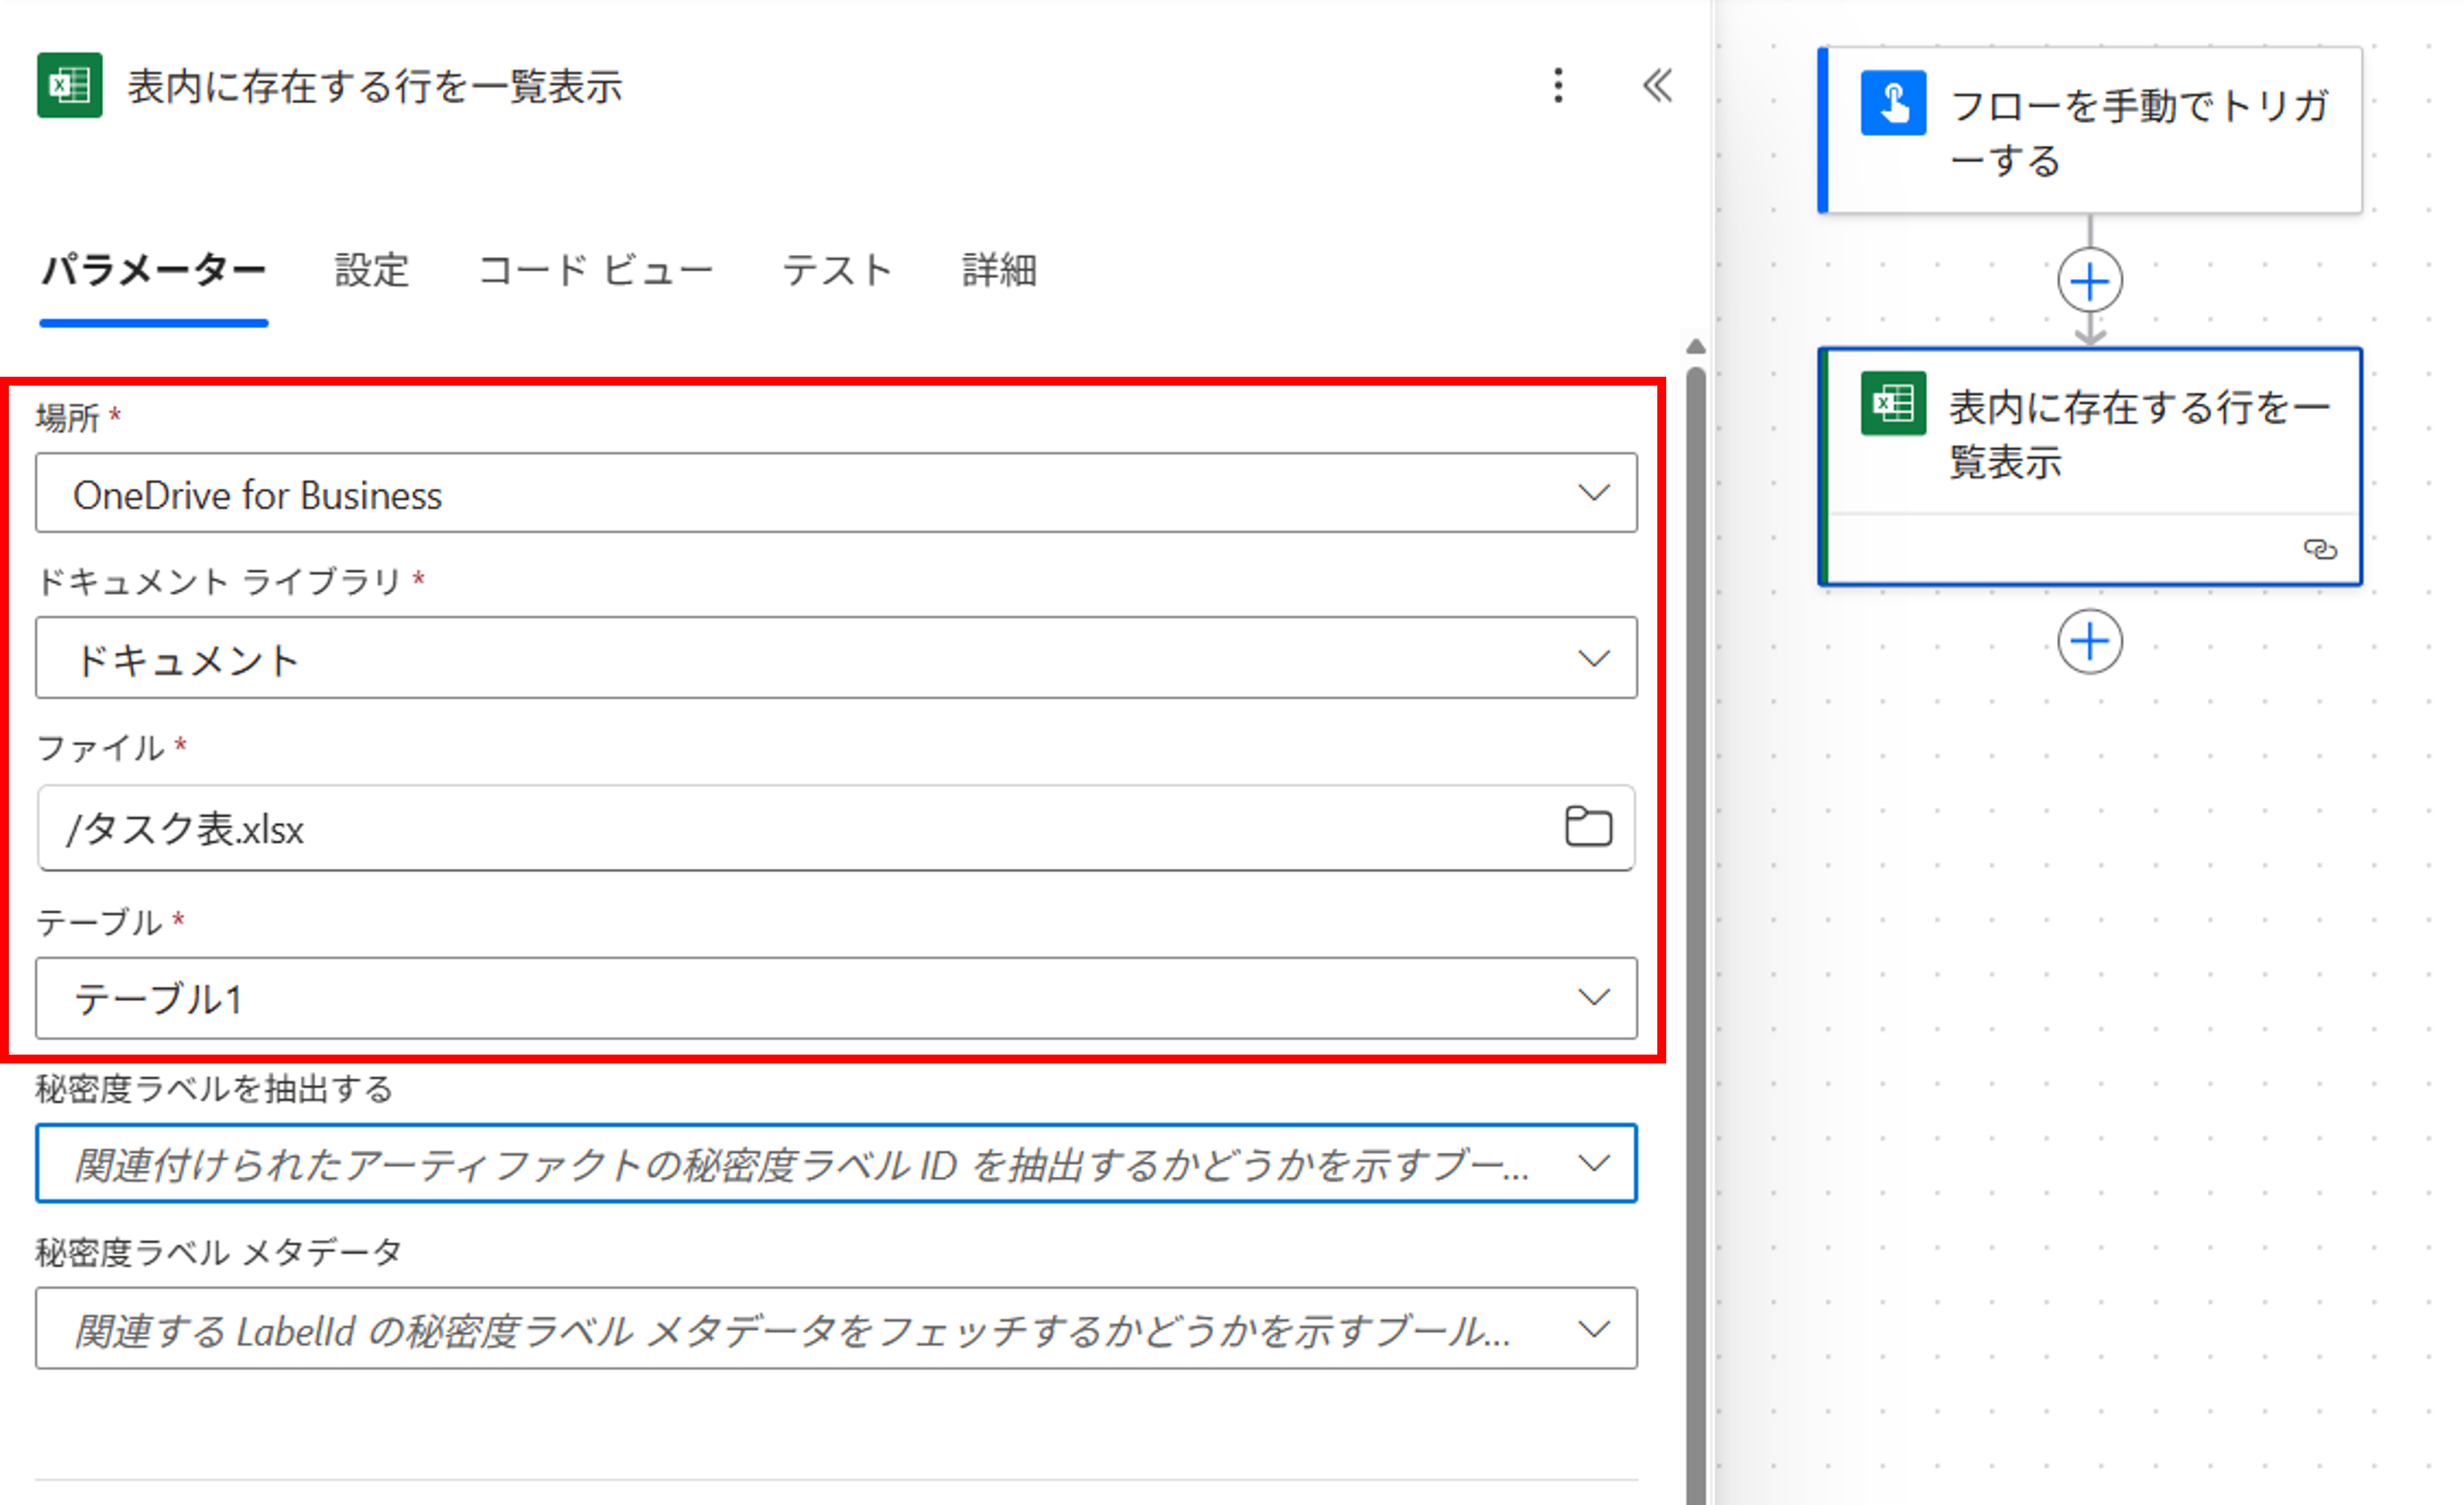Viewport: 2464px width, 1505px height.
Task: Select the パラメーター tab
Action: [153, 270]
